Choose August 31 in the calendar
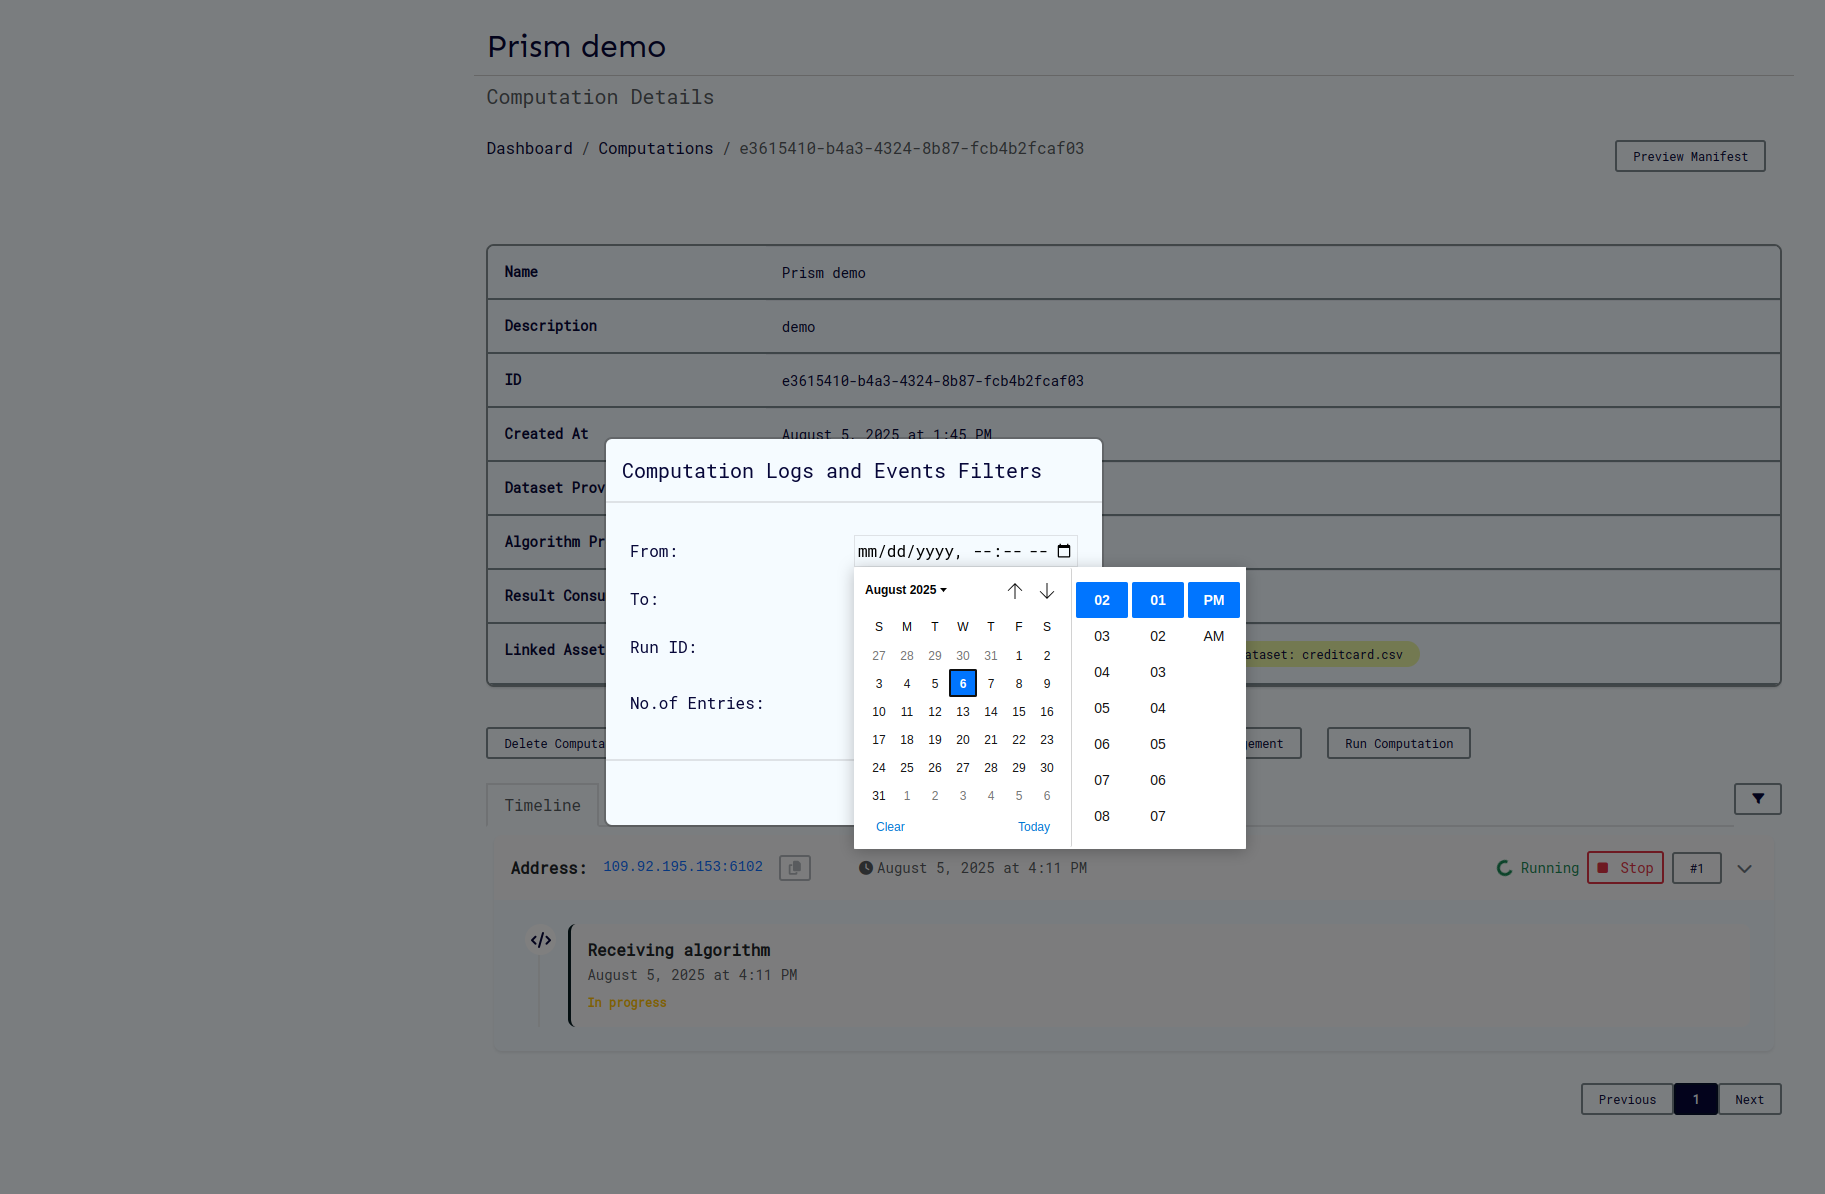 click(x=879, y=796)
